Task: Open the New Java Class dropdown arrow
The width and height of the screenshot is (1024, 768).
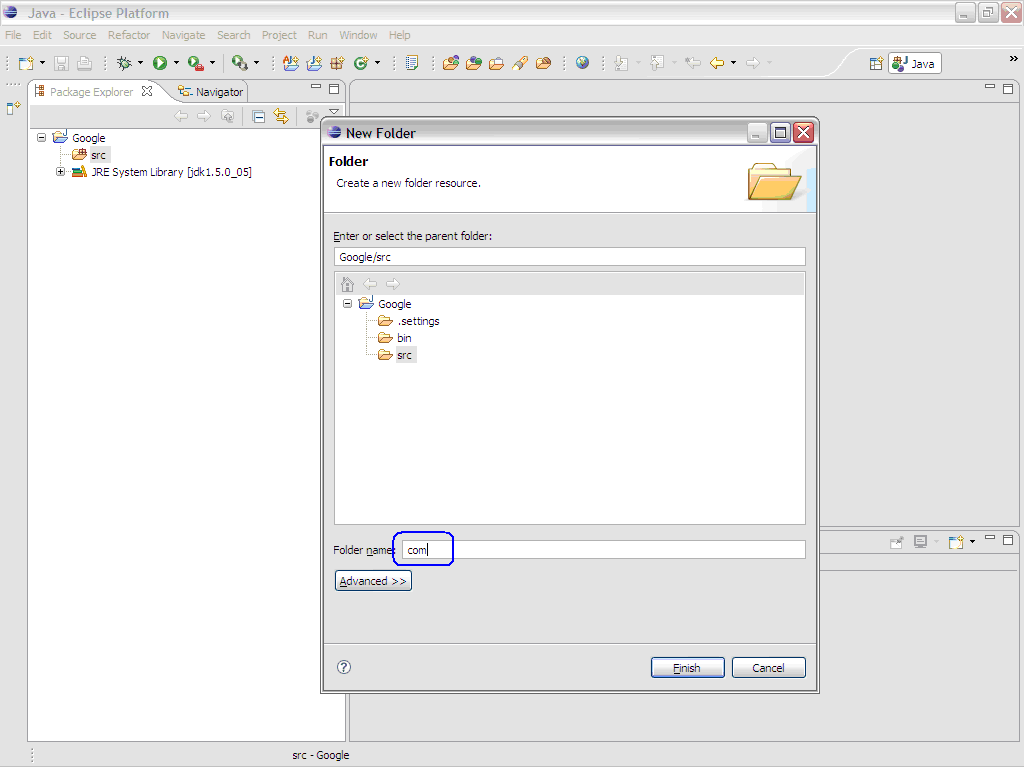Action: click(377, 63)
